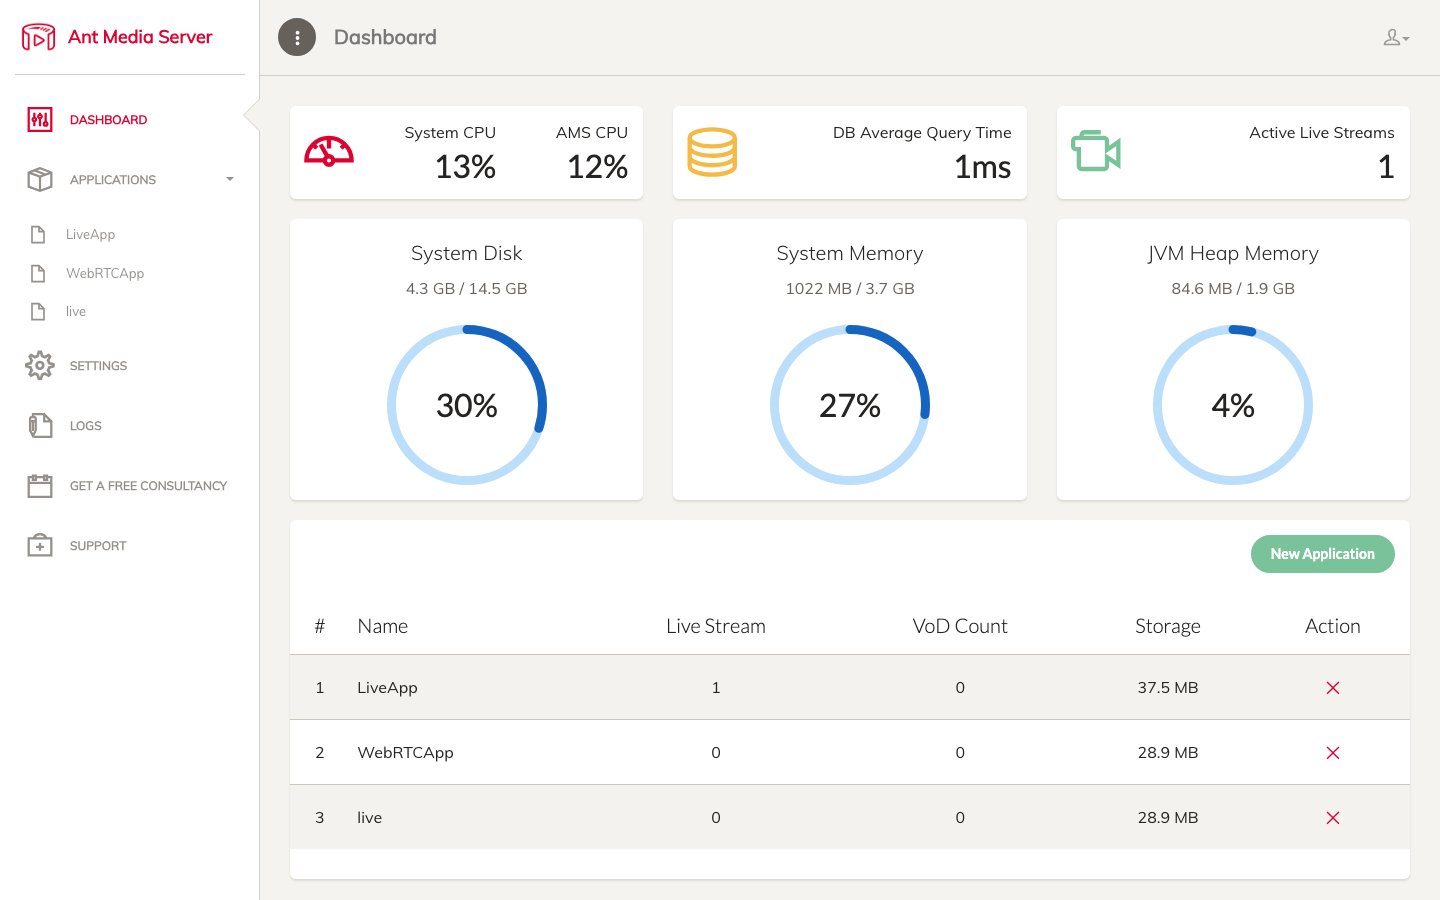
Task: Click the file icon beside WebRTCApp
Action: pos(38,274)
